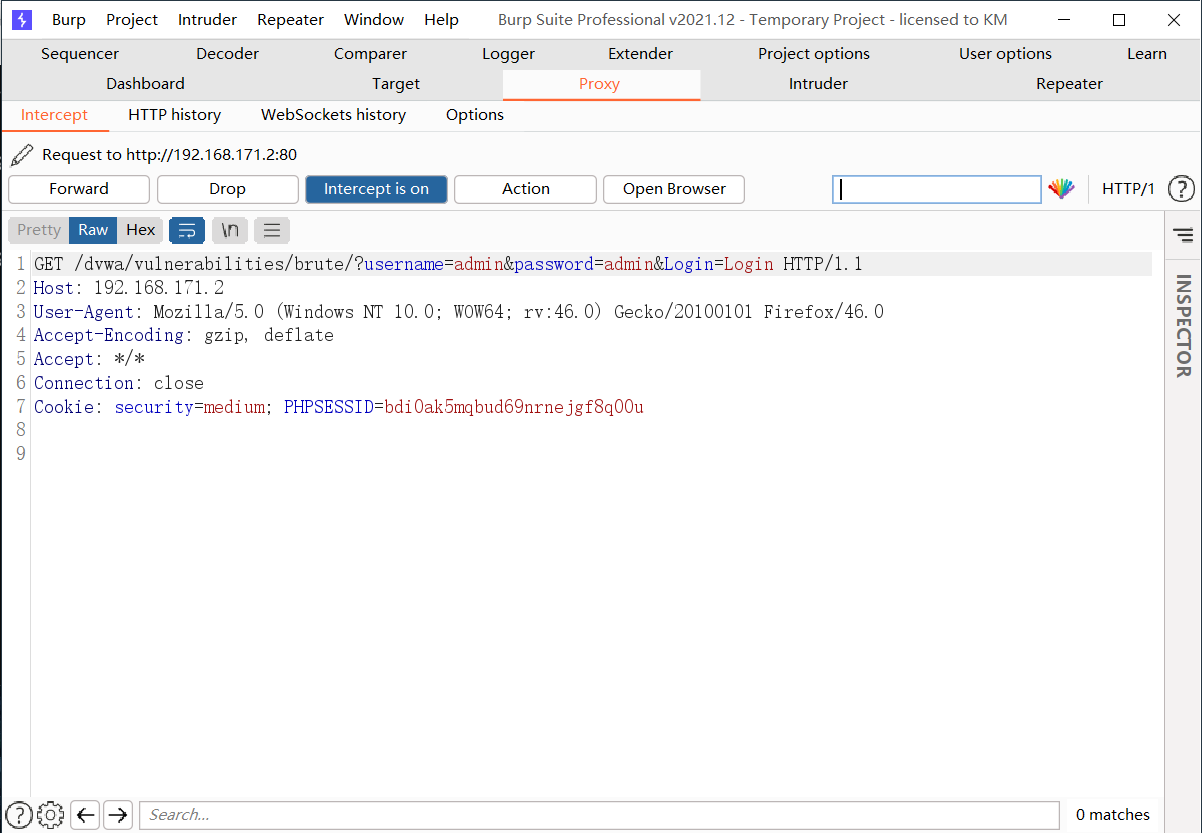This screenshot has height=833, width=1202.
Task: Select the Intercept sub-tab
Action: click(54, 115)
